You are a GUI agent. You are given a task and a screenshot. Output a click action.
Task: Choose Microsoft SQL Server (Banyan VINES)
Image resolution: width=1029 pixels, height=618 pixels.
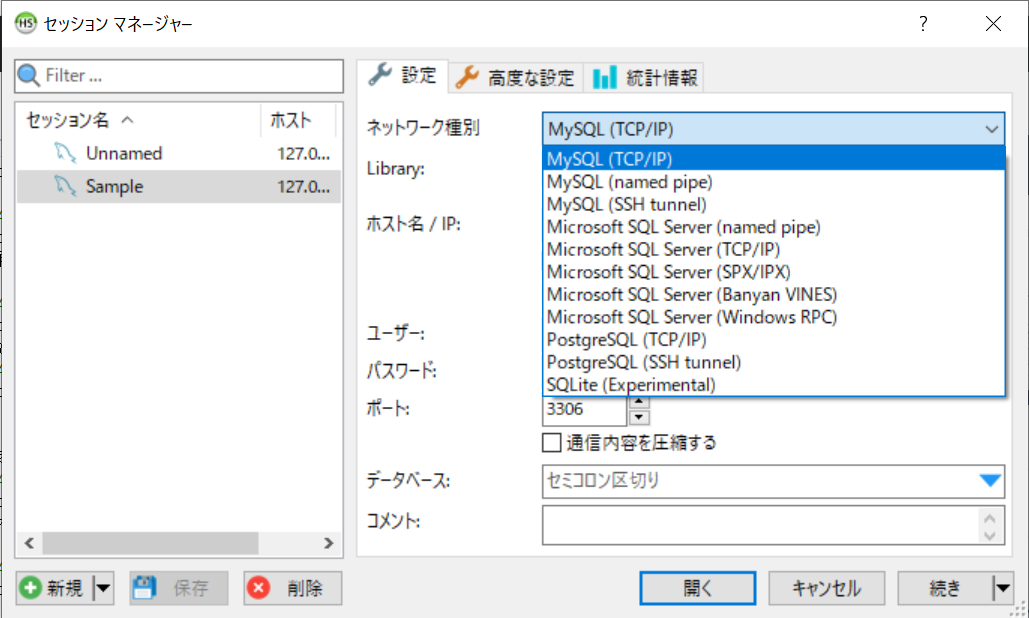coord(774,295)
